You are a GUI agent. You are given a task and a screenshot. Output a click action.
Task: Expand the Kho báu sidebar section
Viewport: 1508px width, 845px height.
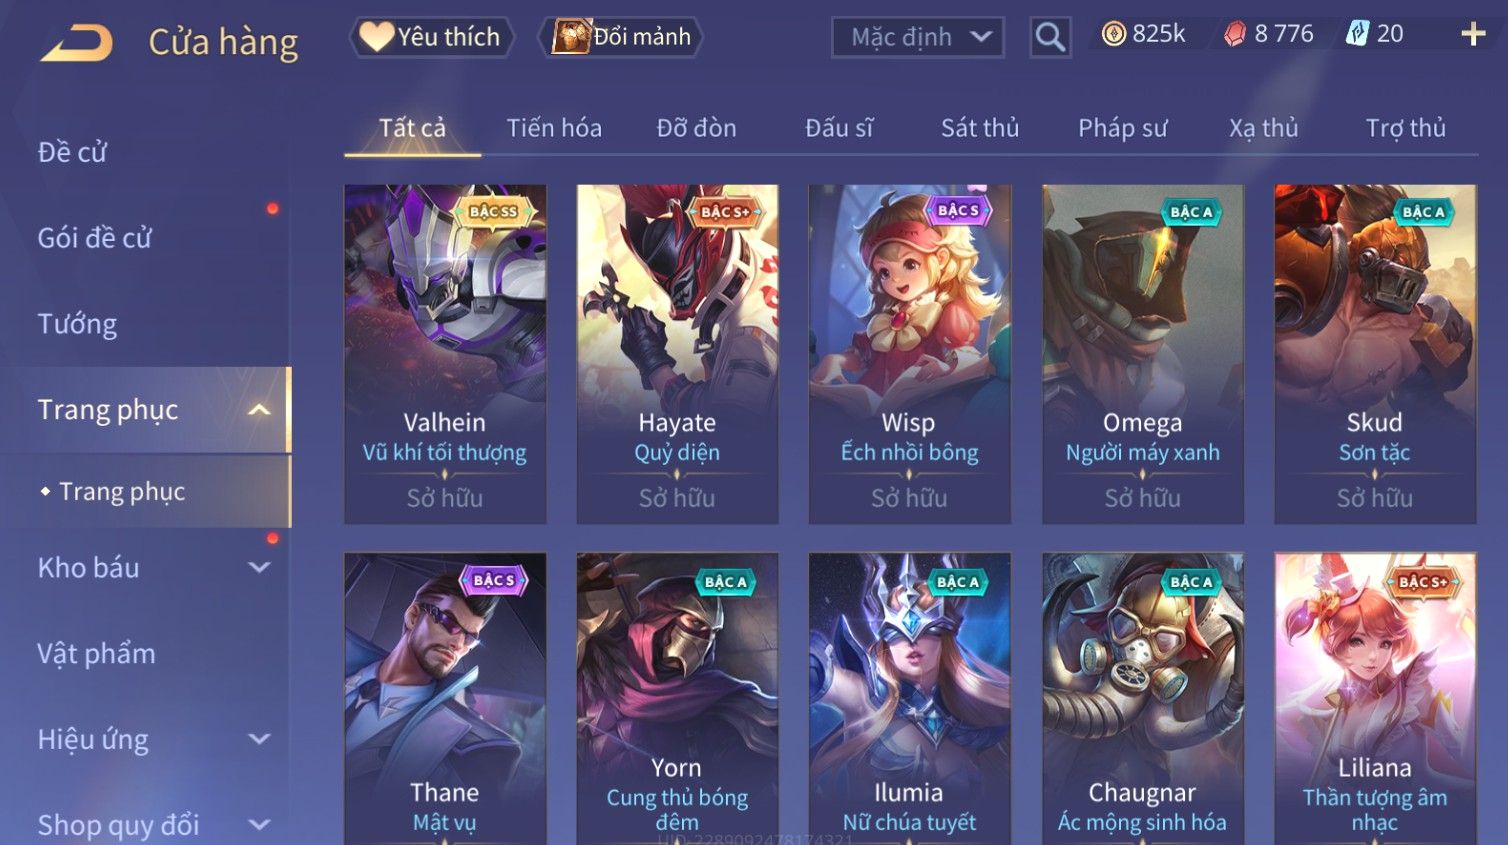click(x=259, y=568)
